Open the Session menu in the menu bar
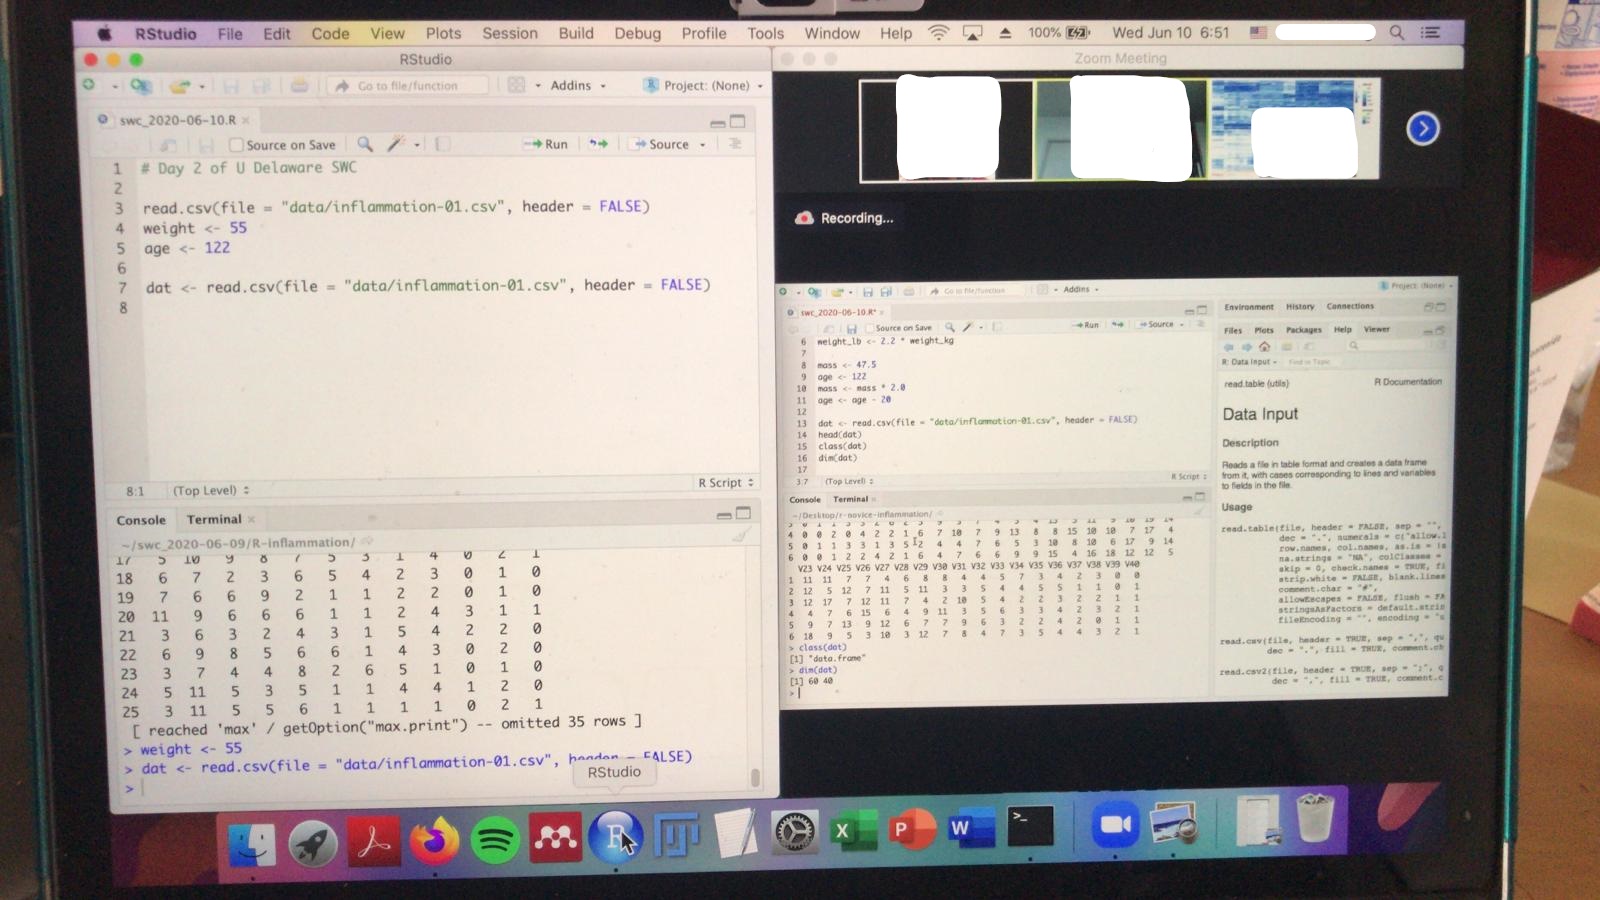This screenshot has width=1600, height=900. (x=509, y=33)
